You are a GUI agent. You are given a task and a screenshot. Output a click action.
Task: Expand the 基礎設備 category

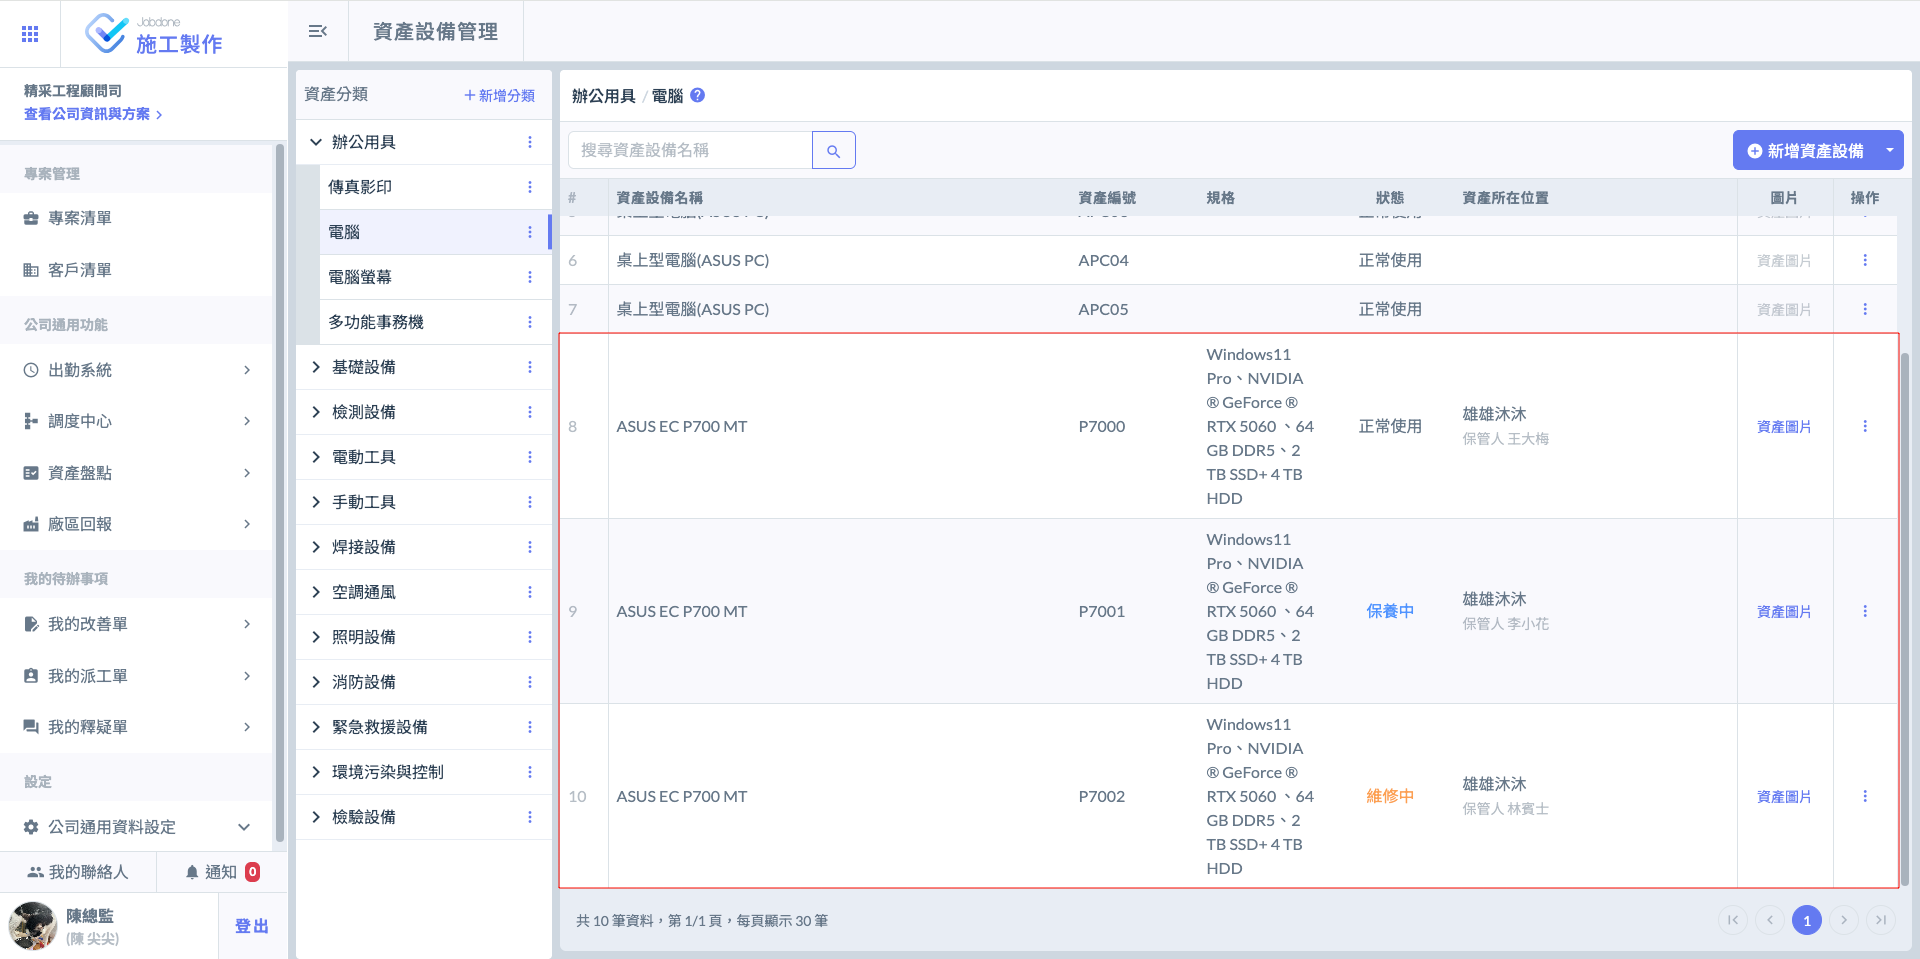pyautogui.click(x=316, y=367)
